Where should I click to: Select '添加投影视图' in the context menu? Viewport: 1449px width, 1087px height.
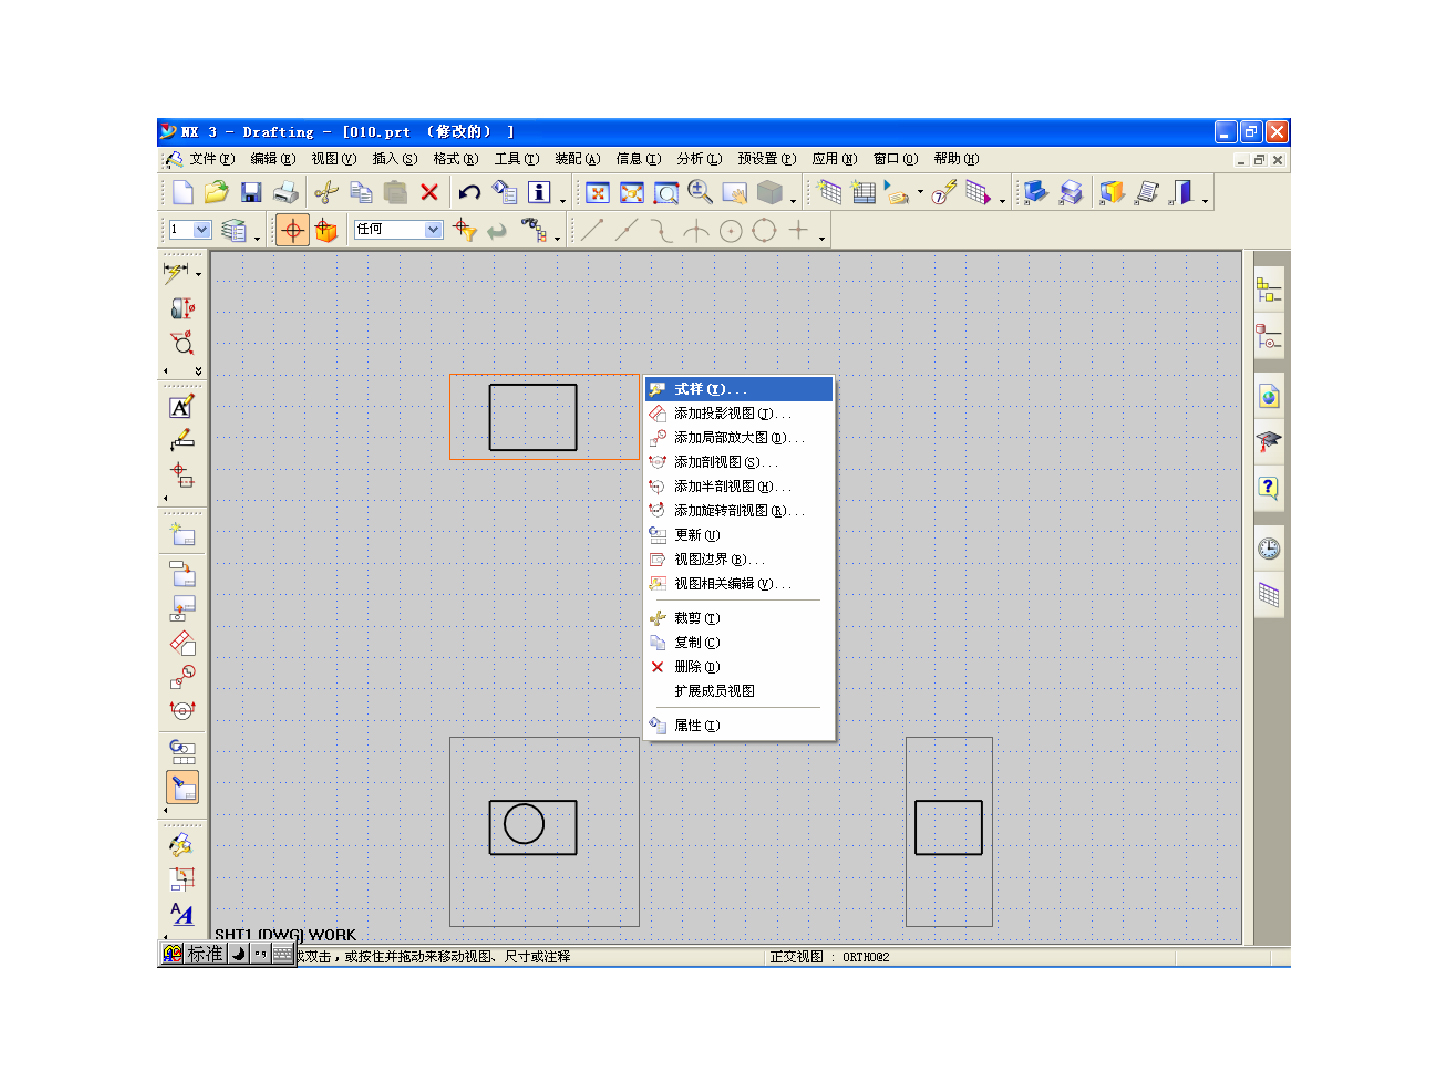739,413
